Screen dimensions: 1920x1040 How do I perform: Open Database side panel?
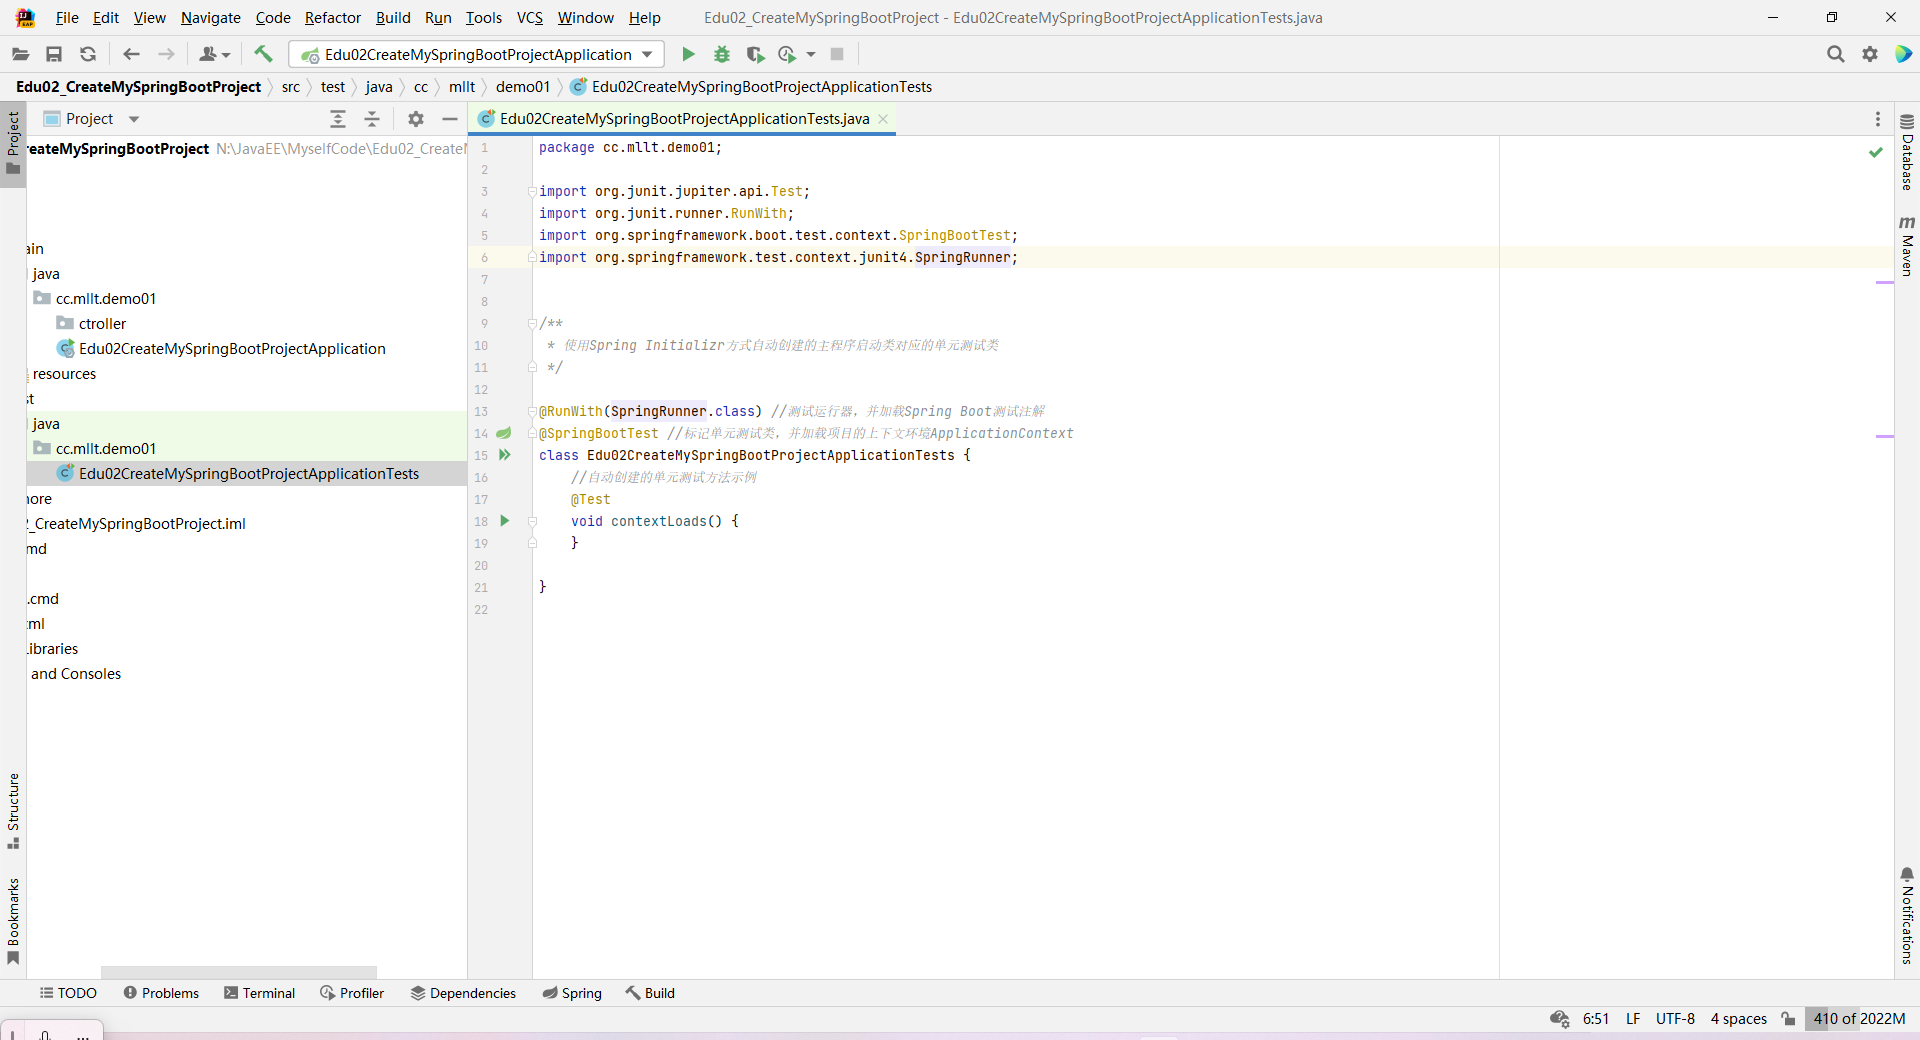pos(1907,152)
